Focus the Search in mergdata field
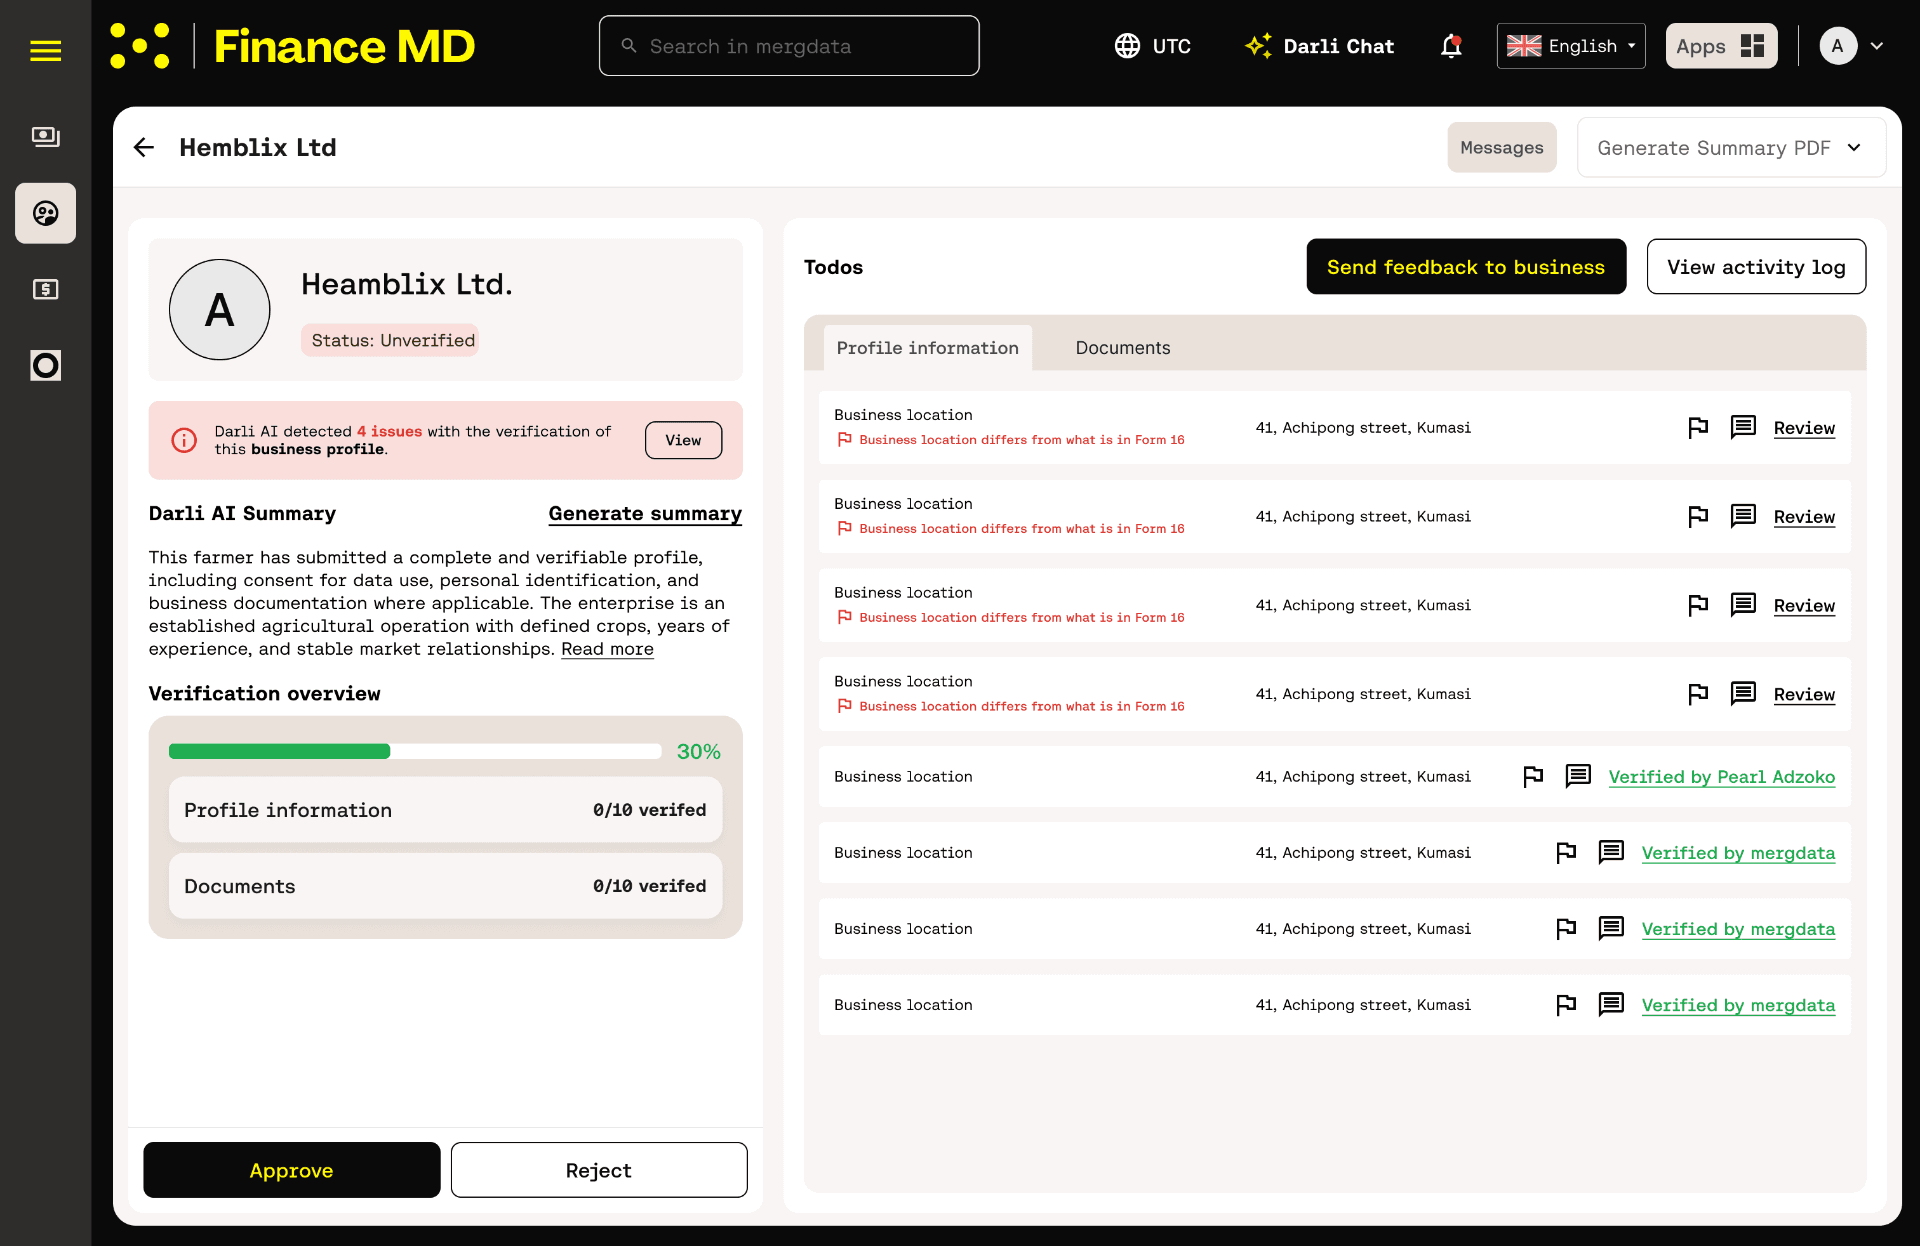This screenshot has height=1246, width=1920. click(789, 46)
